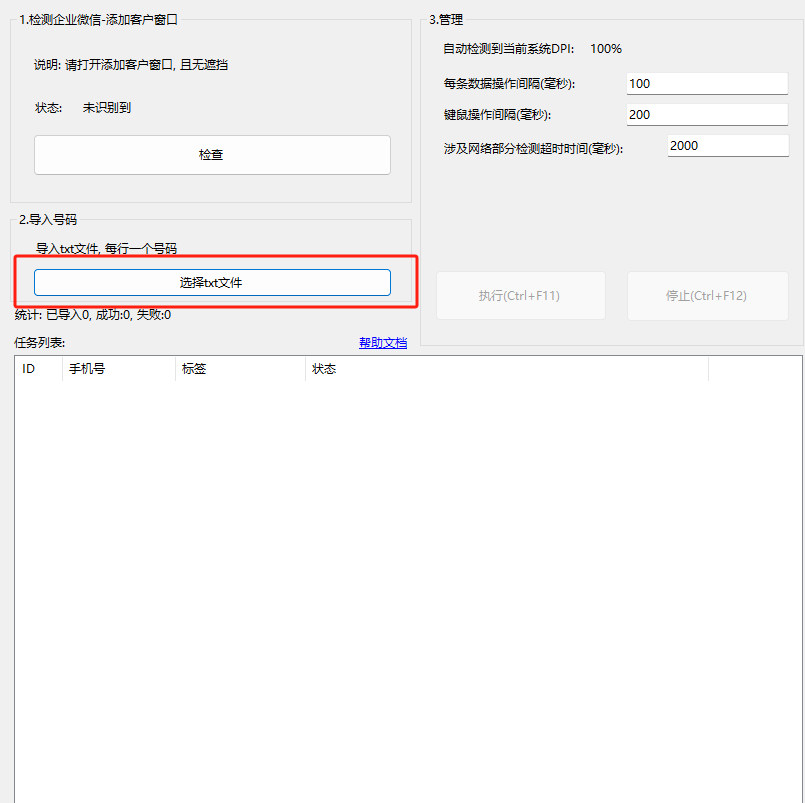
Task: Click the 100% DPI value
Action: point(606,49)
